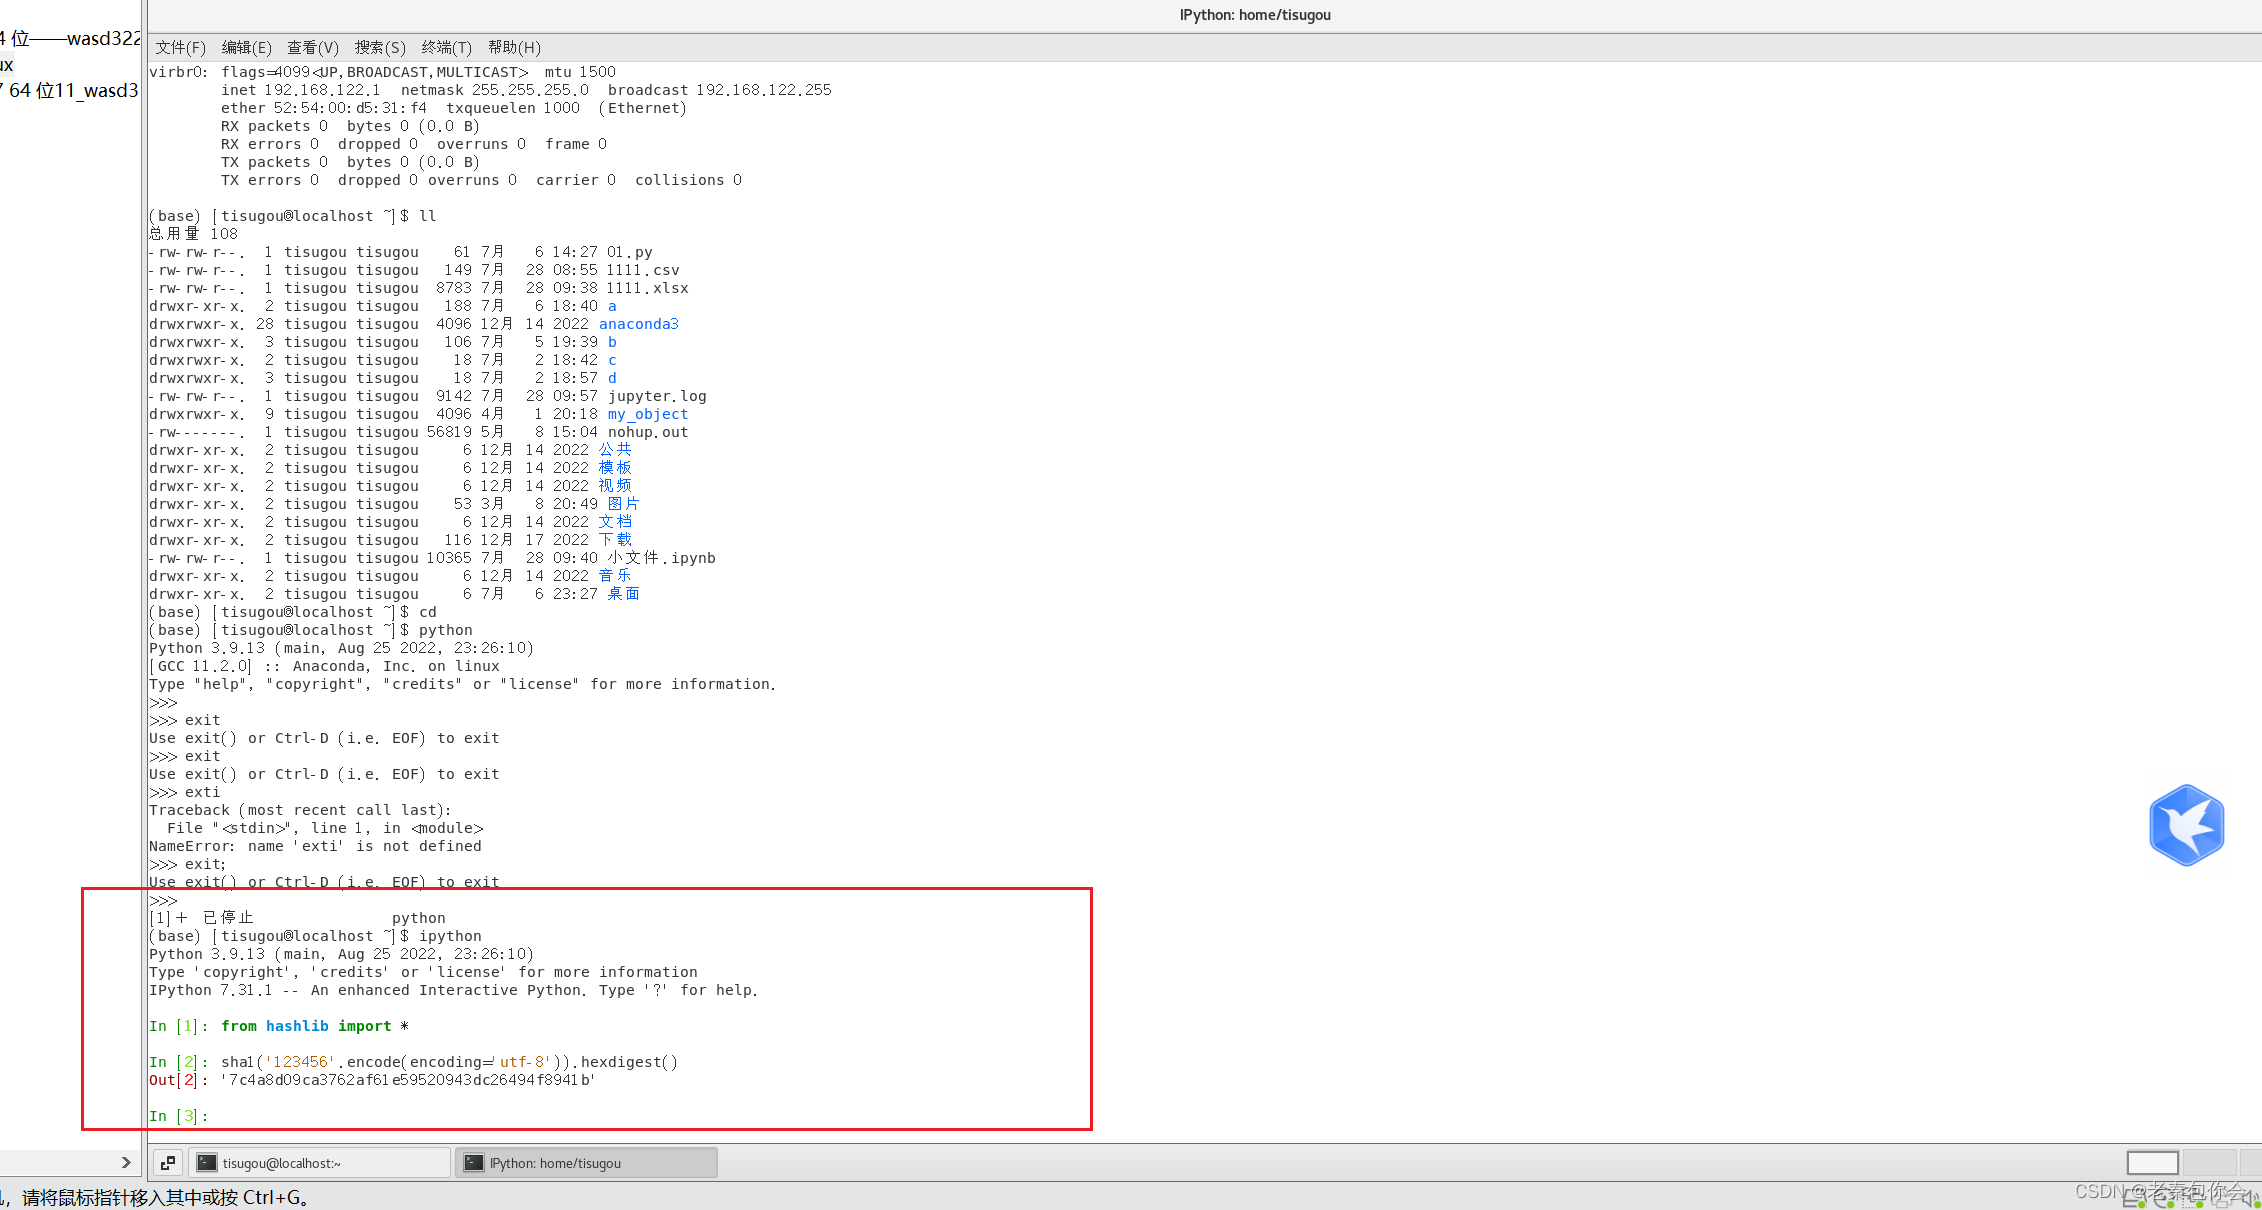The image size is (2262, 1210).
Task: Click the jupyter.log file name
Action: pos(657,396)
